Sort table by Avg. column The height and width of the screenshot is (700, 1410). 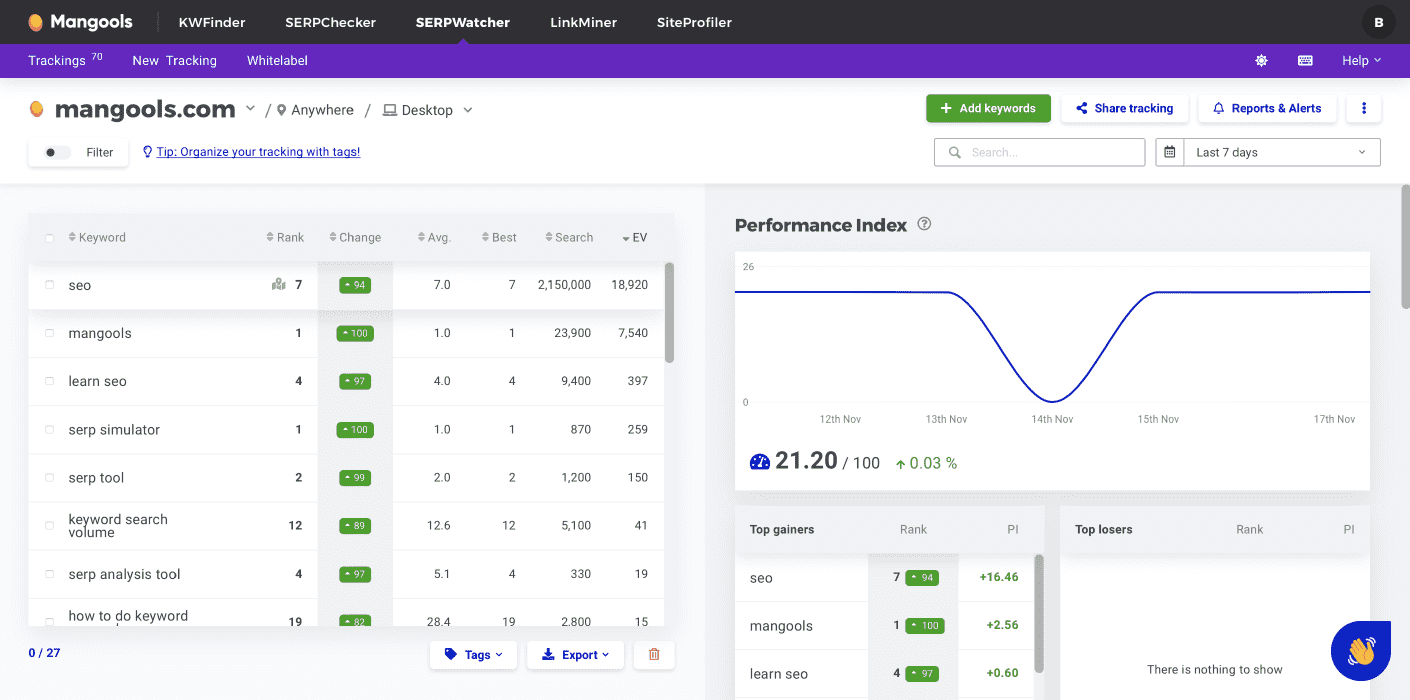[434, 238]
